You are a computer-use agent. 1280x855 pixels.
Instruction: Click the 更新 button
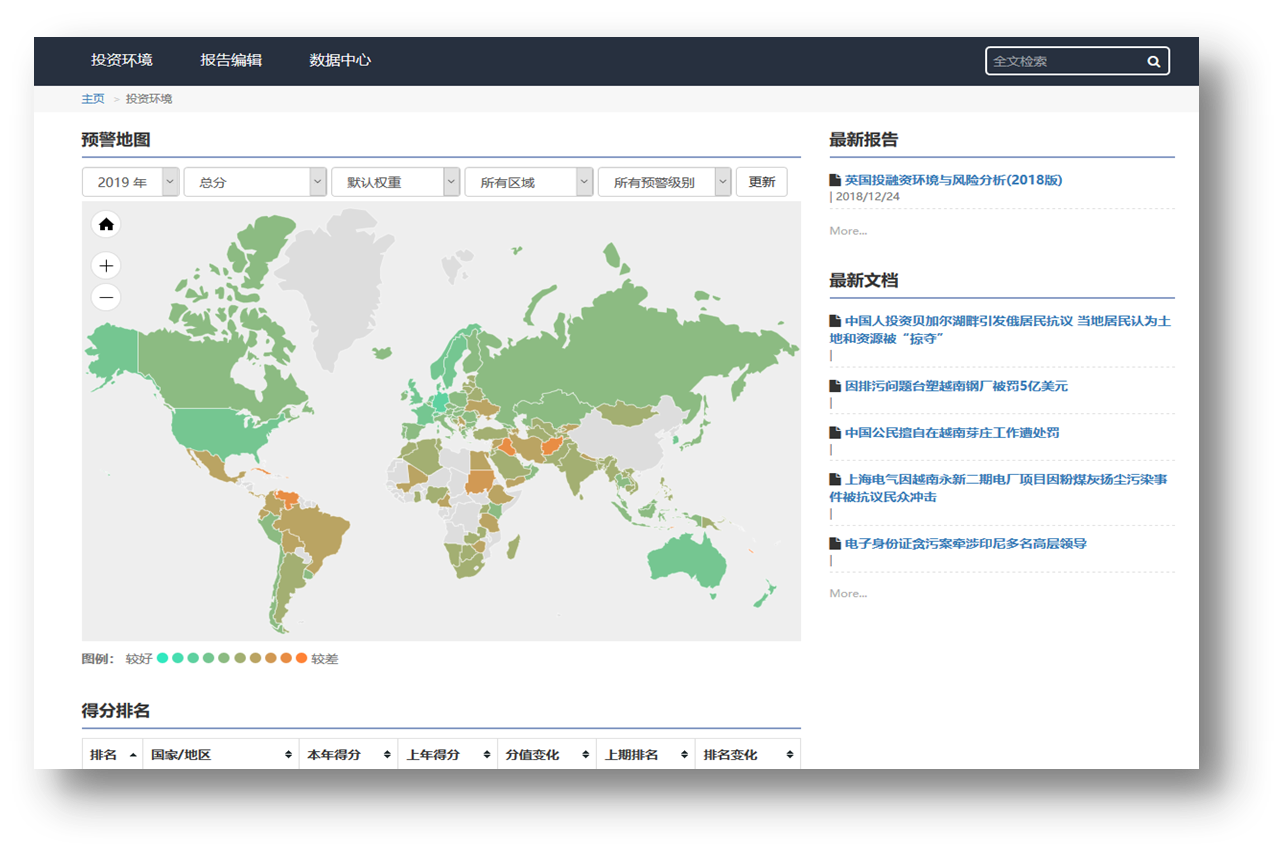coord(762,182)
